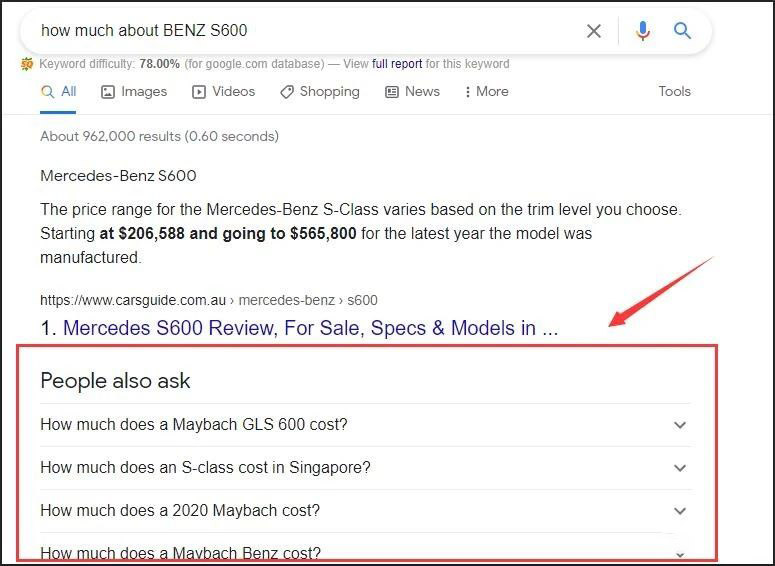The height and width of the screenshot is (566, 775).
Task: Expand the Maybach GLS 600 cost question
Action: pos(194,425)
